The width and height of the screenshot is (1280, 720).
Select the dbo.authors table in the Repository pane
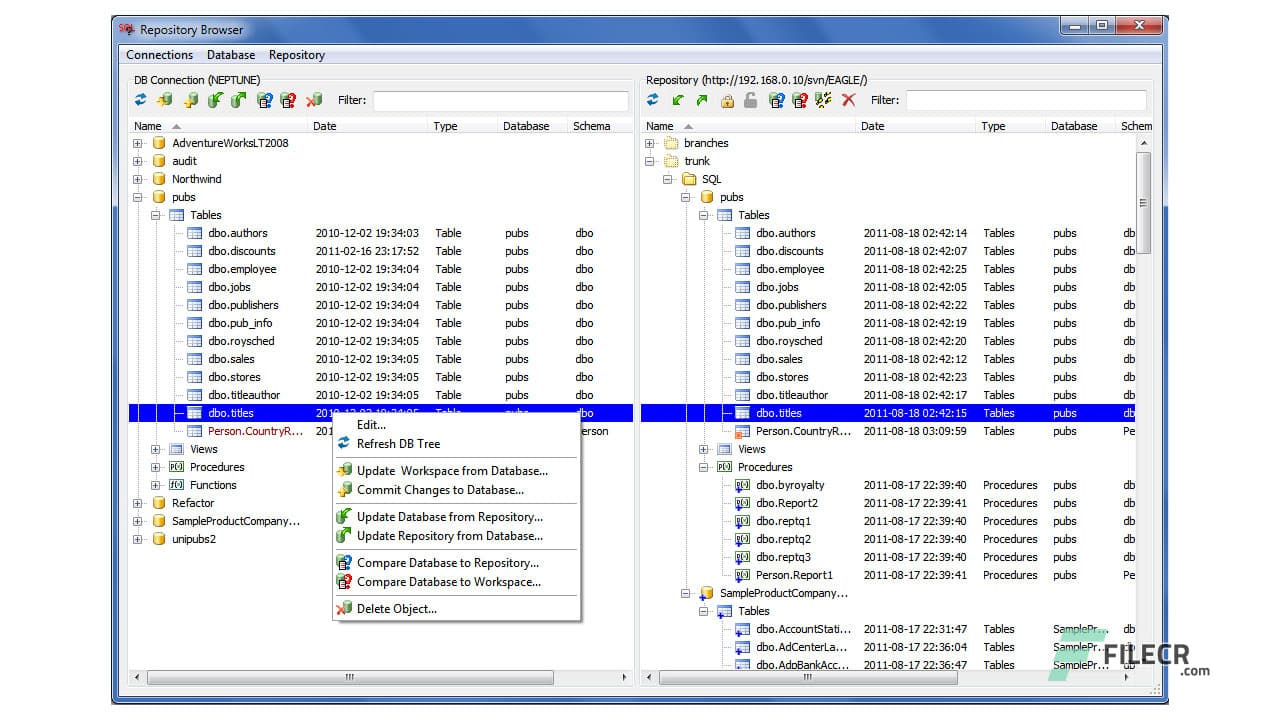point(787,233)
